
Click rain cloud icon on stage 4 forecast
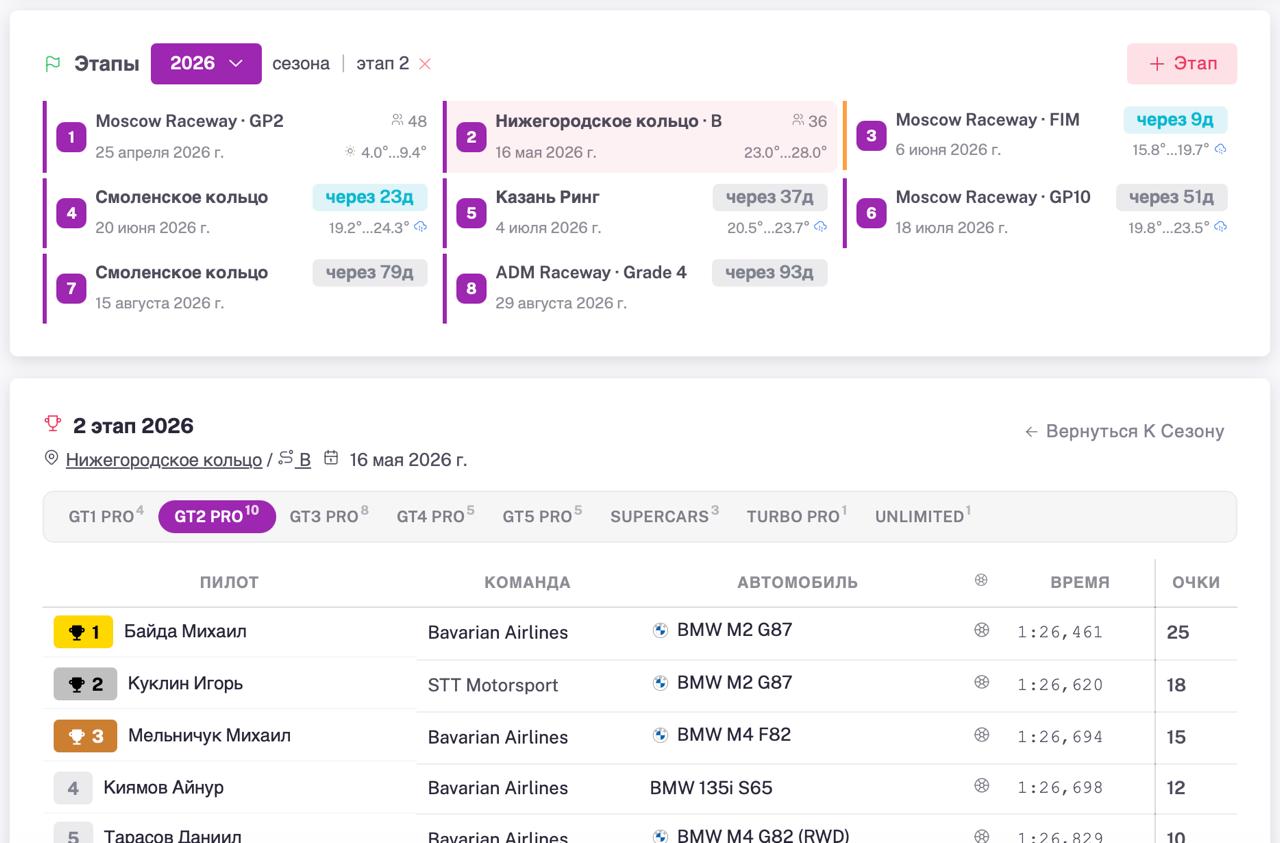[420, 227]
